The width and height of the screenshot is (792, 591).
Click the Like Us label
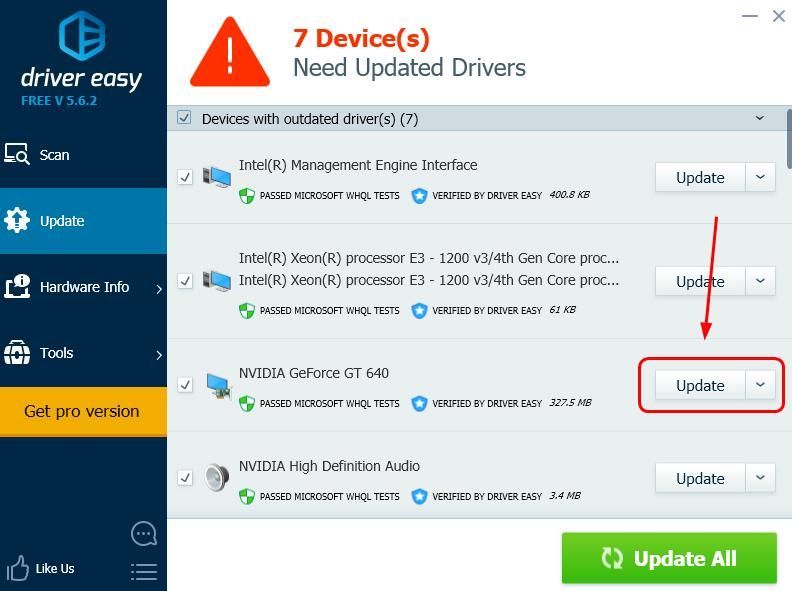click(x=55, y=569)
